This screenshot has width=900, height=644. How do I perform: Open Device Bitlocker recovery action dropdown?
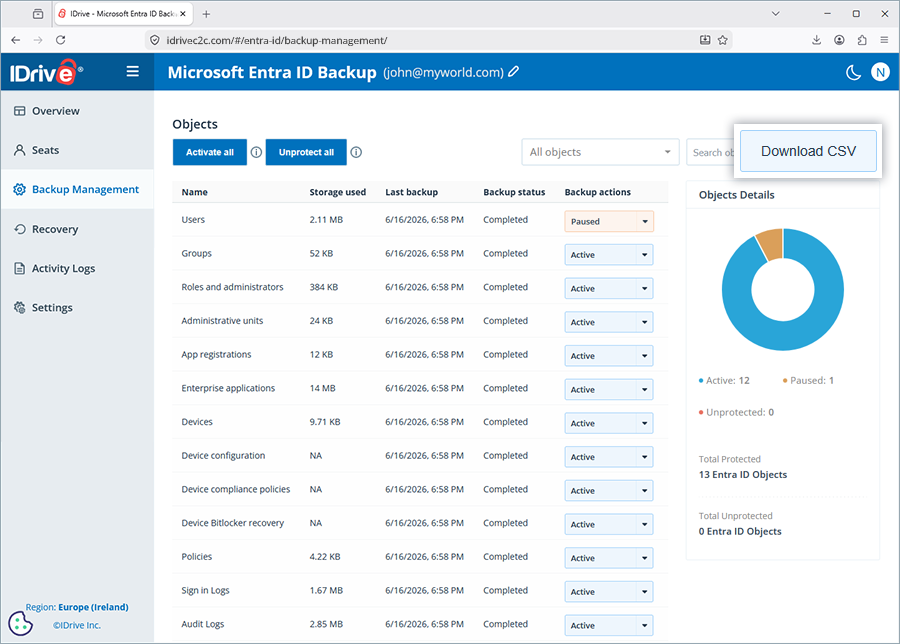pos(609,525)
